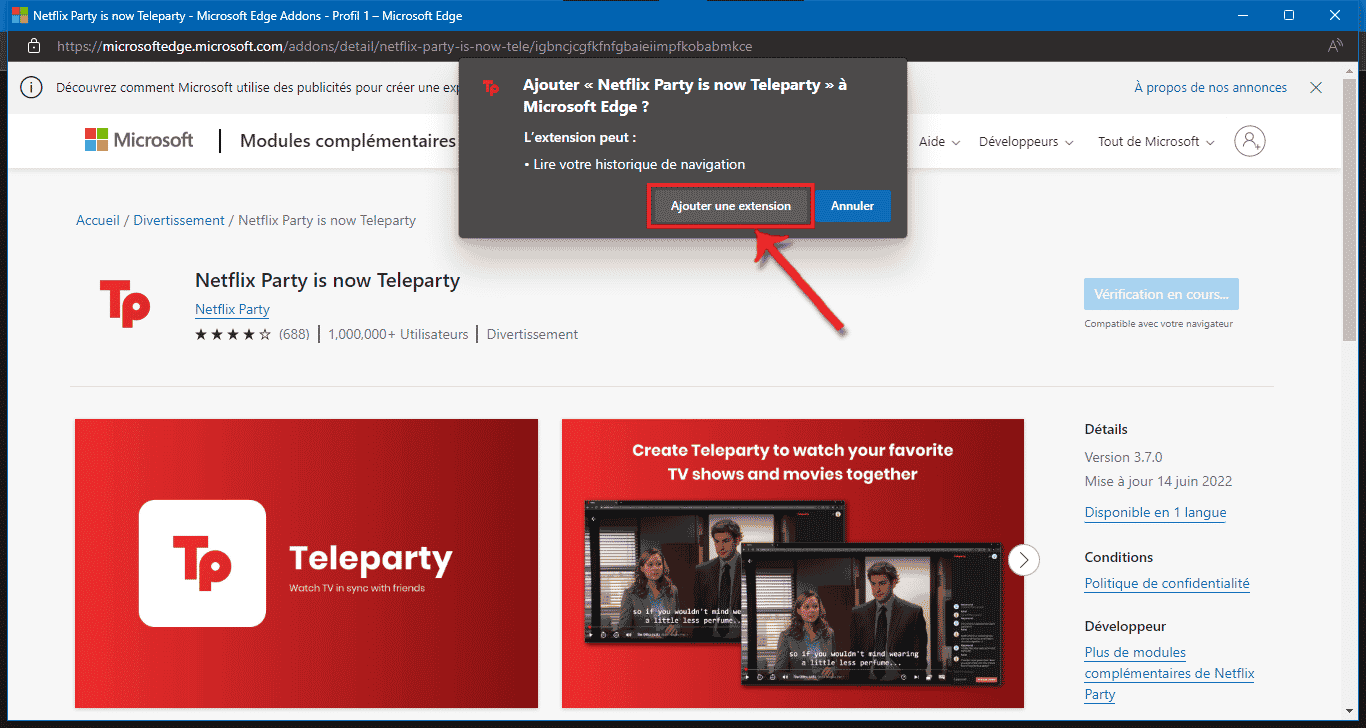Screen dimensions: 1366x728
Task: Click the Teleparty Tp extension logo
Action: 125,302
